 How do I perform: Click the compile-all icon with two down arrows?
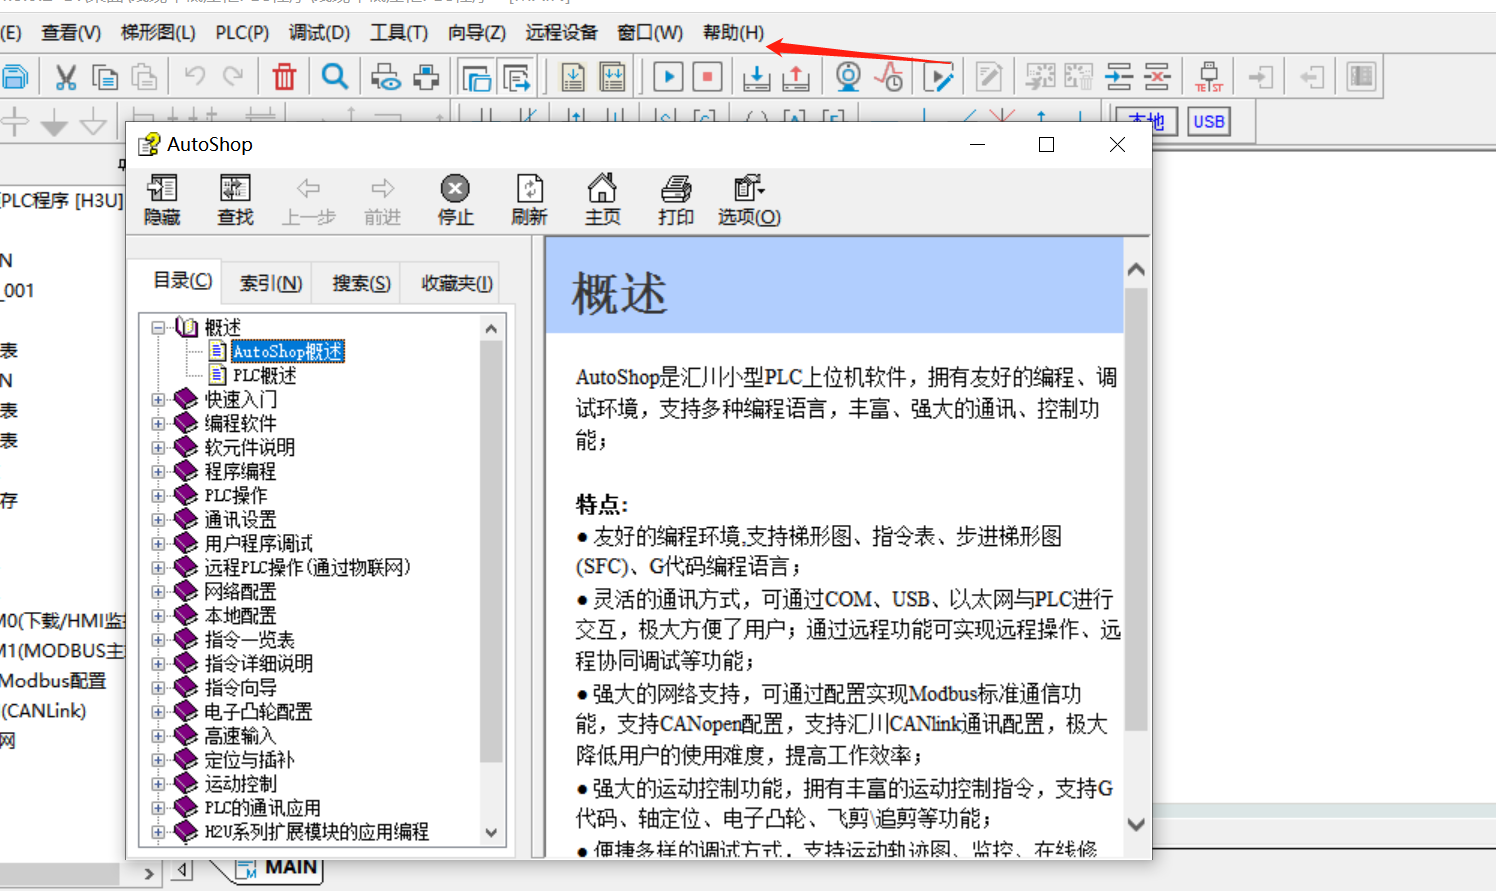tap(612, 77)
